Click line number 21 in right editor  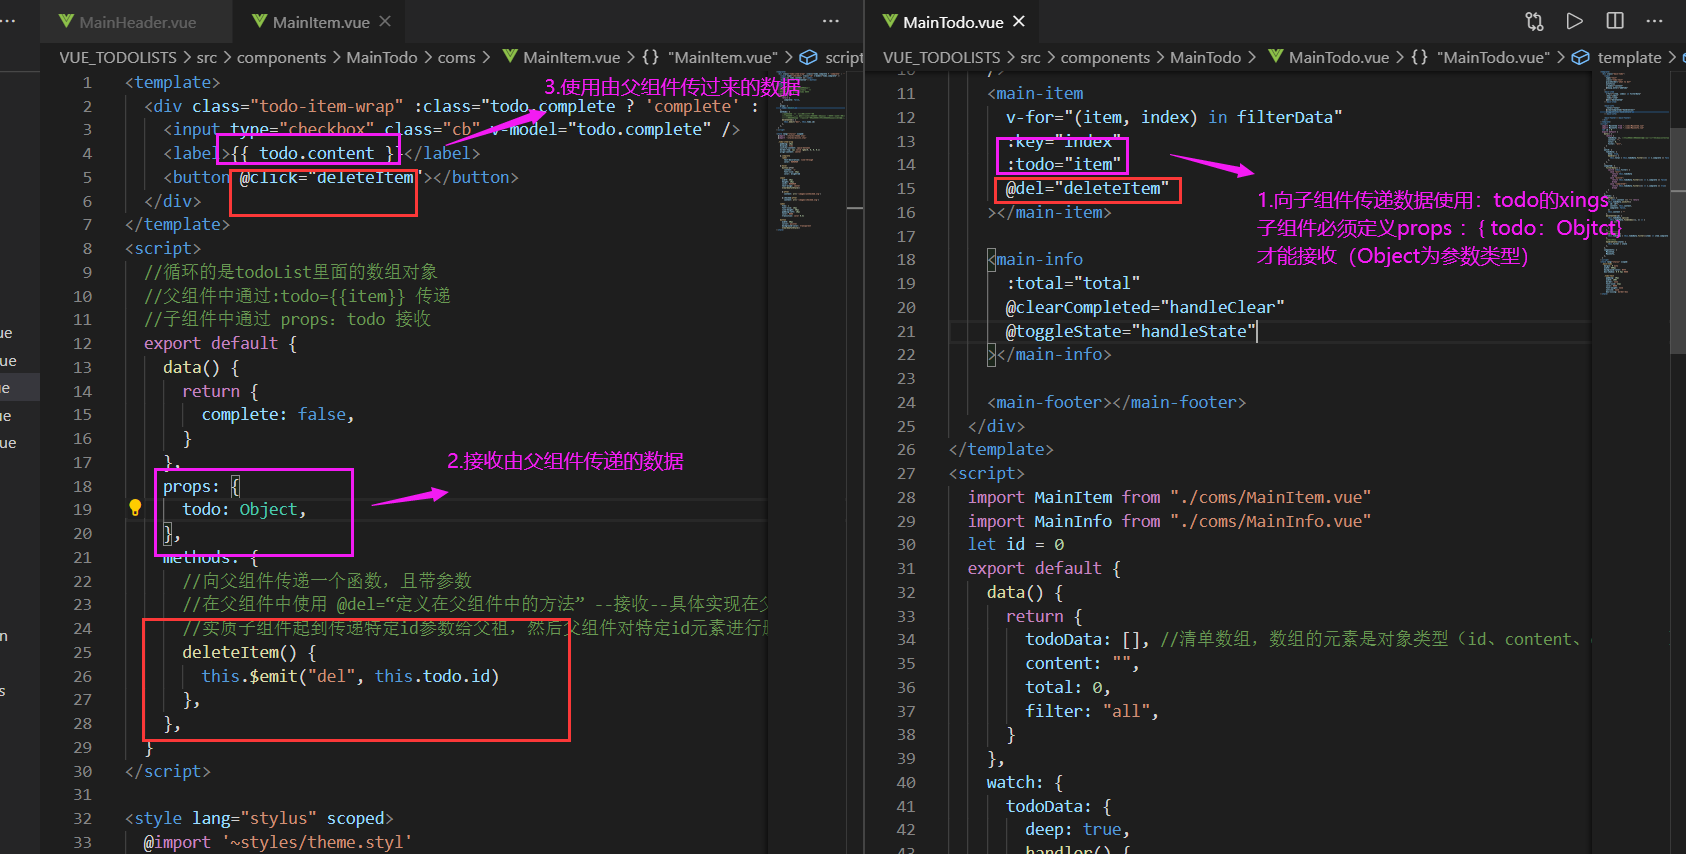pyautogui.click(x=906, y=331)
